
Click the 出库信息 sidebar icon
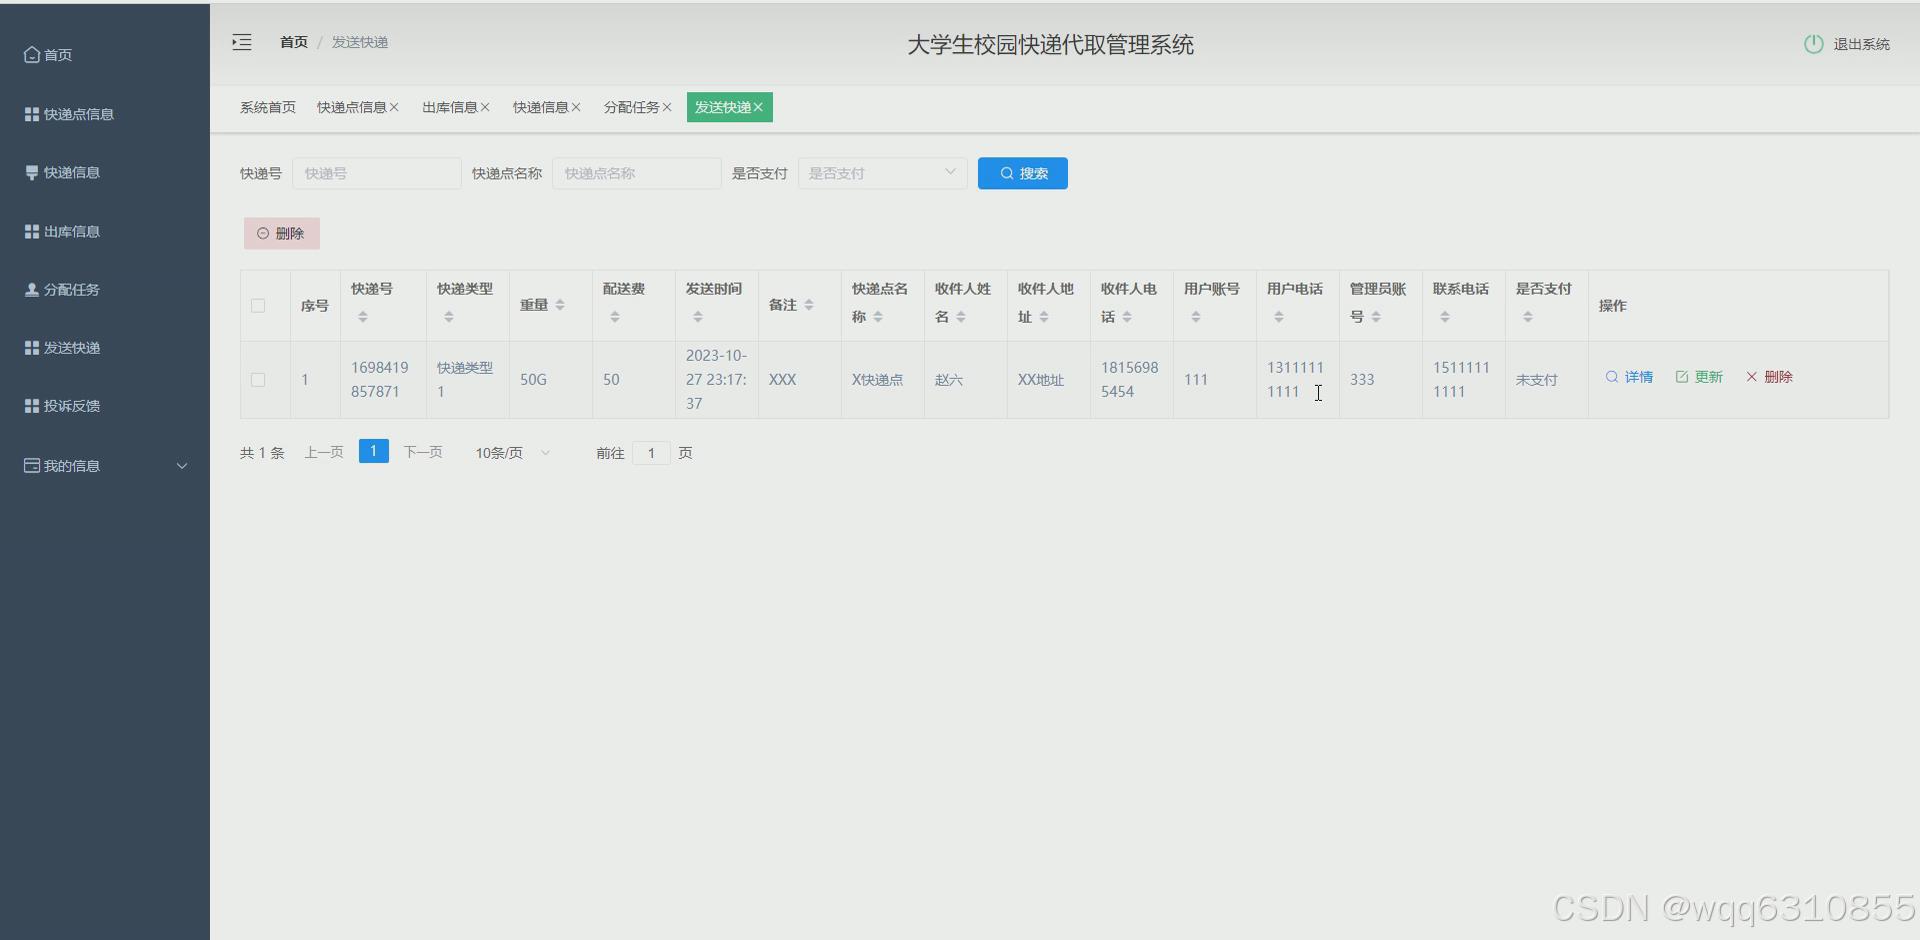coord(30,230)
